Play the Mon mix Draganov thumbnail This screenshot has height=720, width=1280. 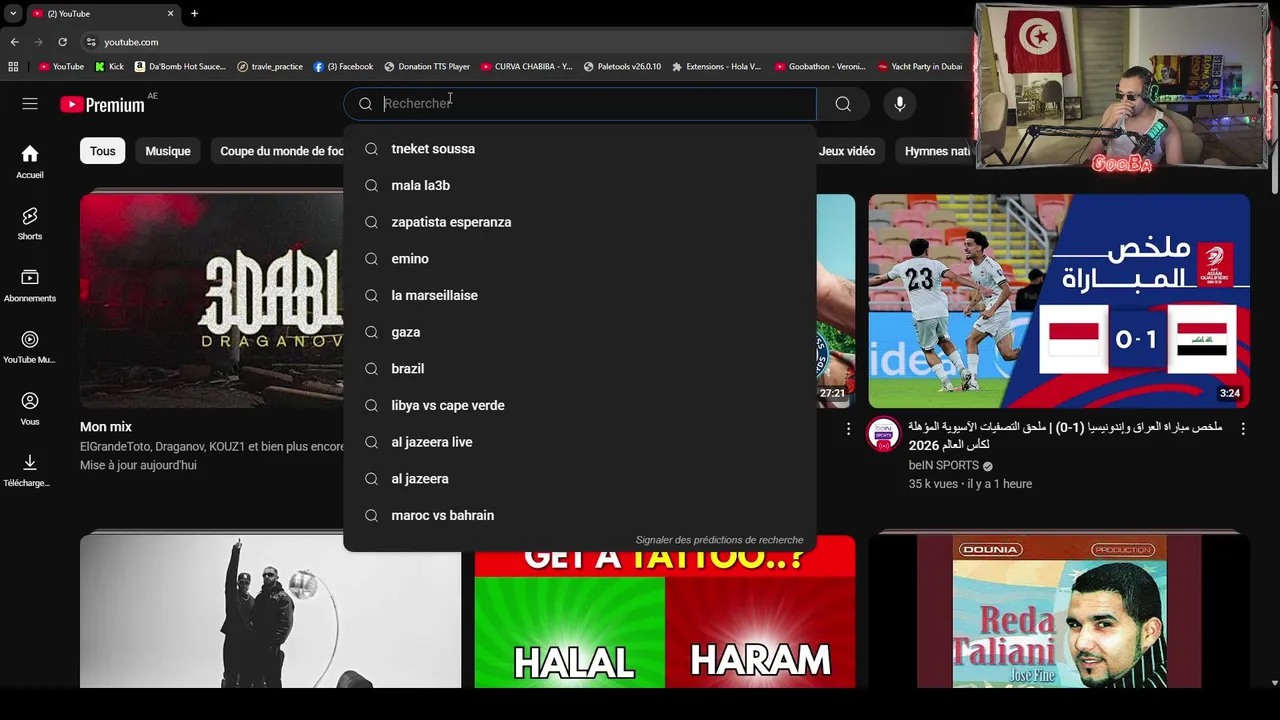pos(212,301)
